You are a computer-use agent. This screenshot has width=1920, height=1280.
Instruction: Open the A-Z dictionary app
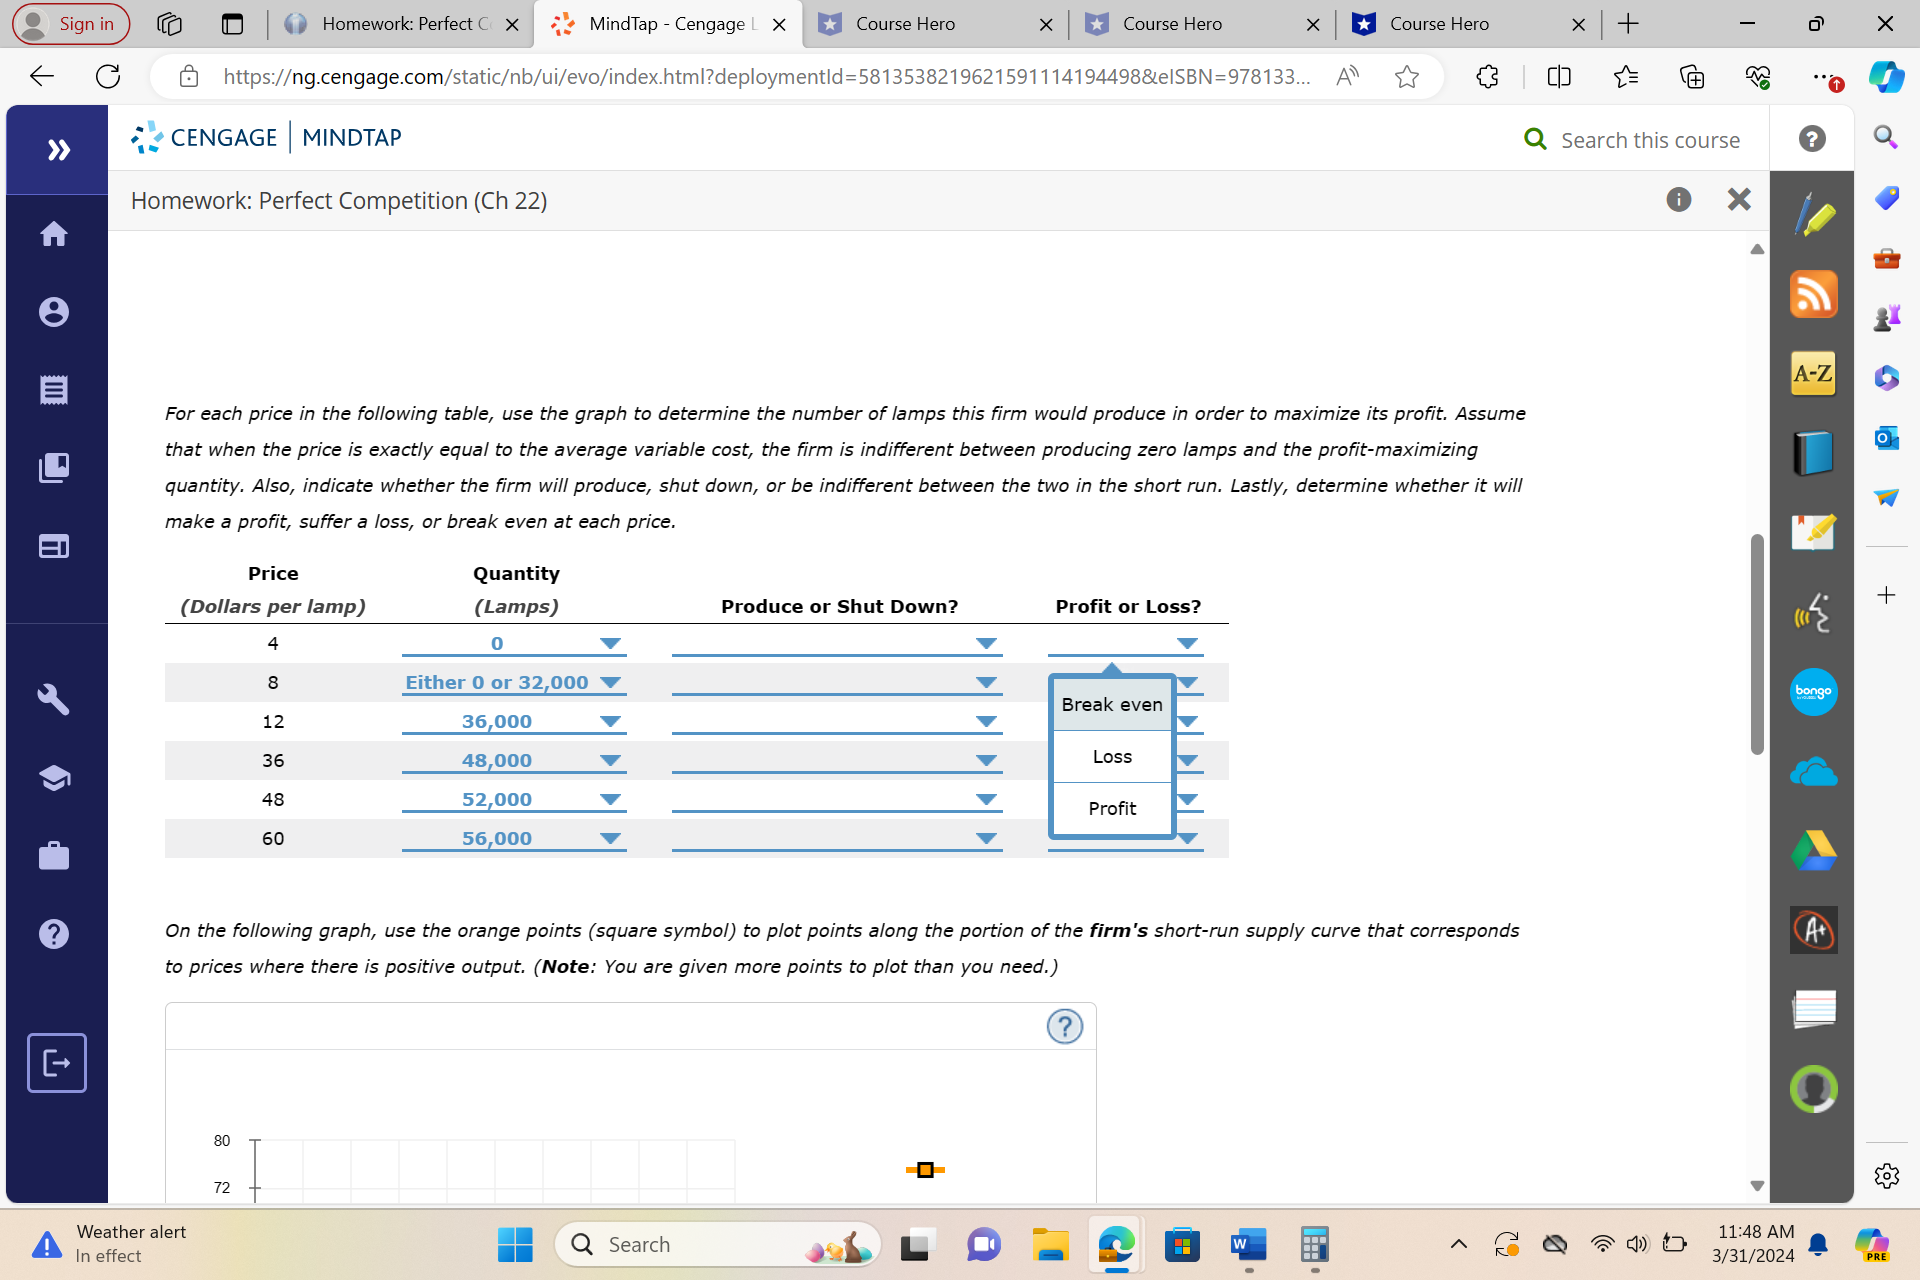1813,373
